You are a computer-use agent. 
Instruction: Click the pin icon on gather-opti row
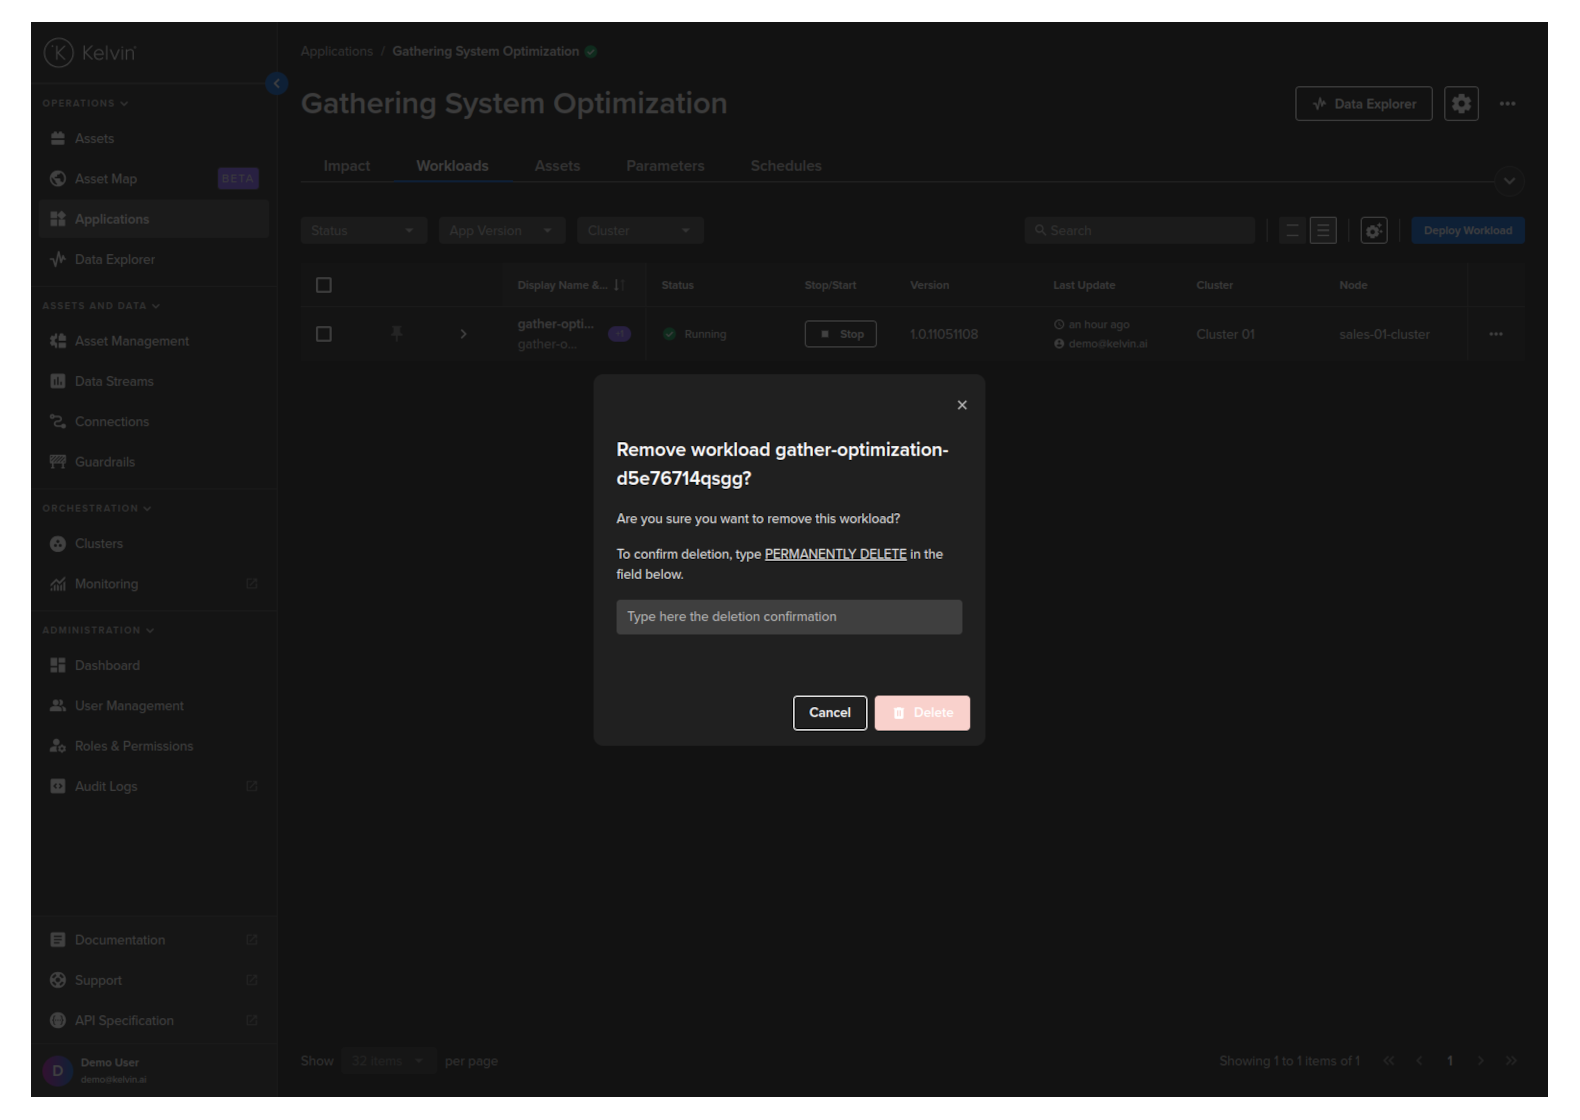397,334
